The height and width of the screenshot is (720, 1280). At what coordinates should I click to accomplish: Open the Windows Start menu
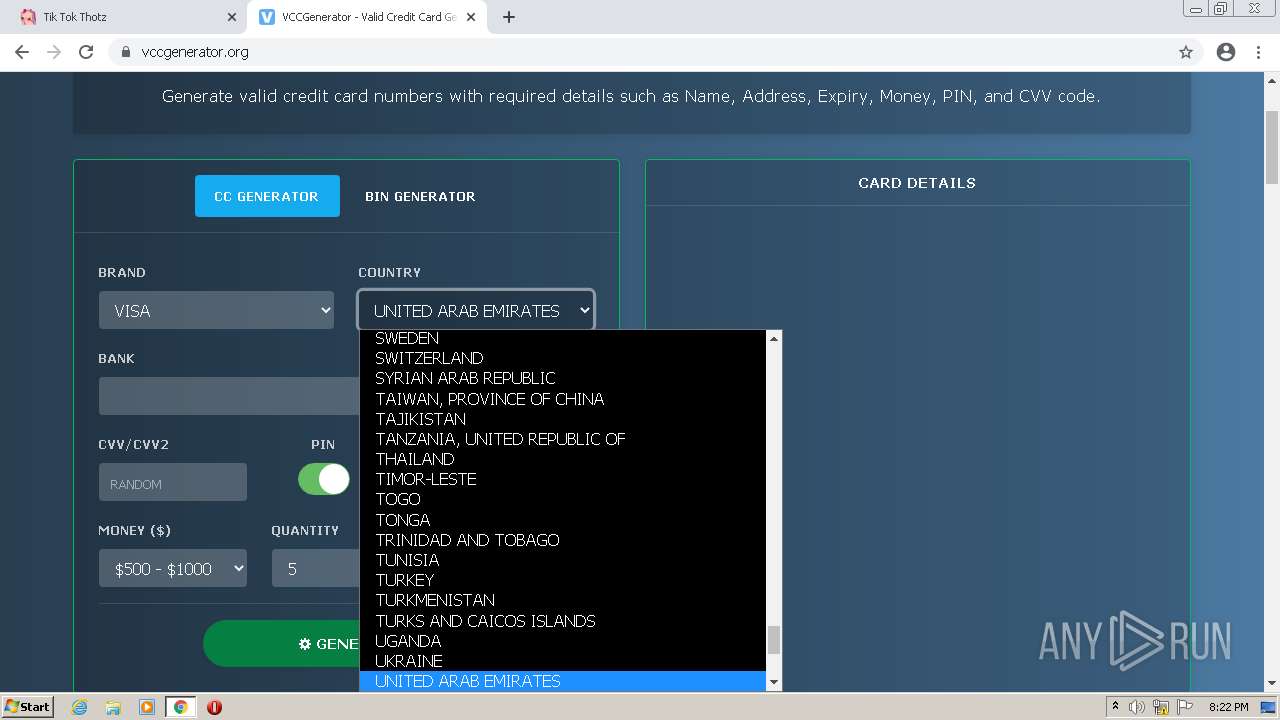pyautogui.click(x=27, y=706)
